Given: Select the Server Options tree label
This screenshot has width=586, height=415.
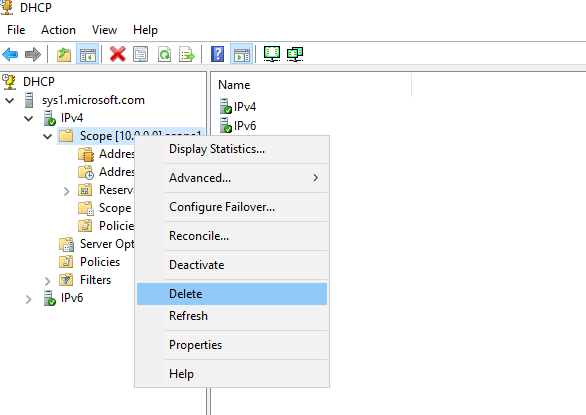Looking at the screenshot, I should point(107,244).
